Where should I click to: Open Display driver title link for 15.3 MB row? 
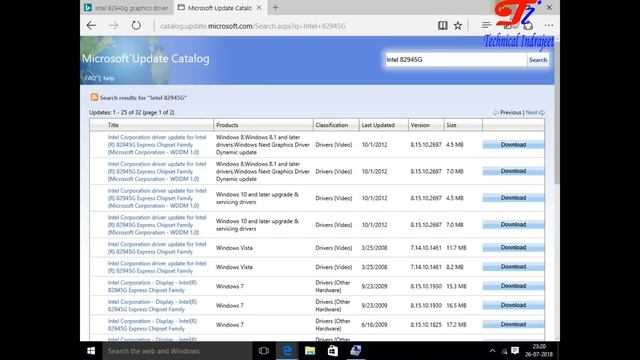point(152,286)
